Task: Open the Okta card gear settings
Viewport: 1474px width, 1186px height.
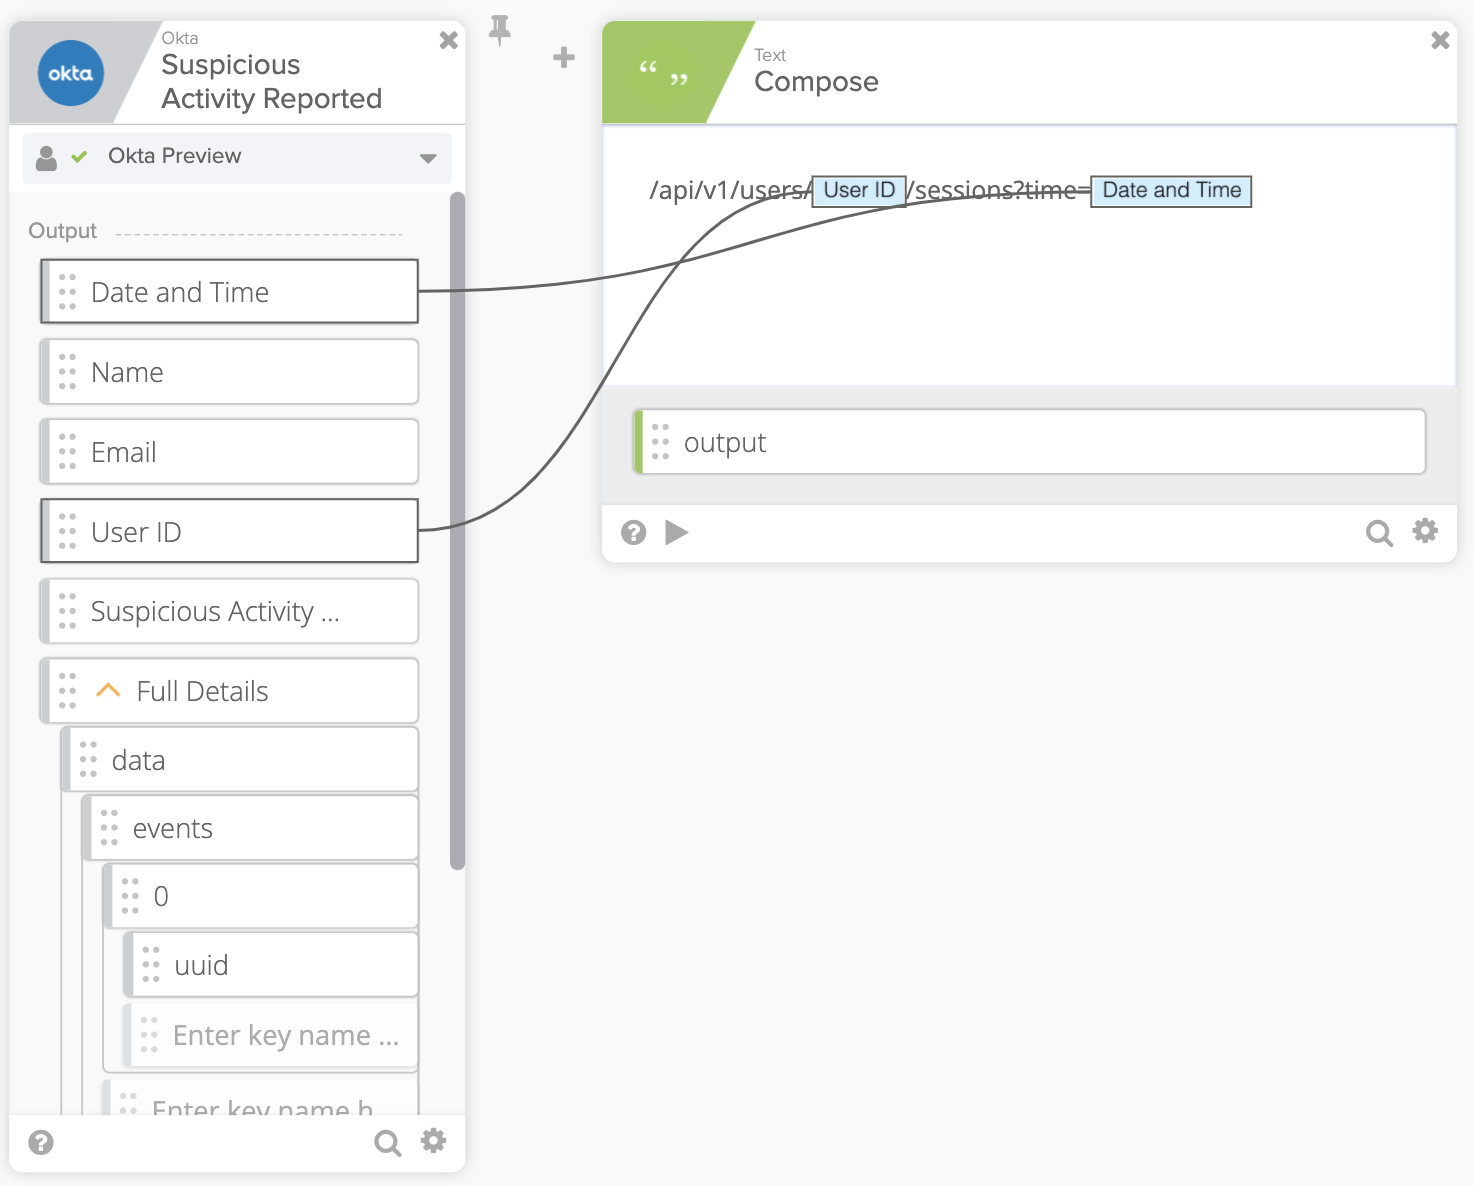Action: [x=433, y=1141]
